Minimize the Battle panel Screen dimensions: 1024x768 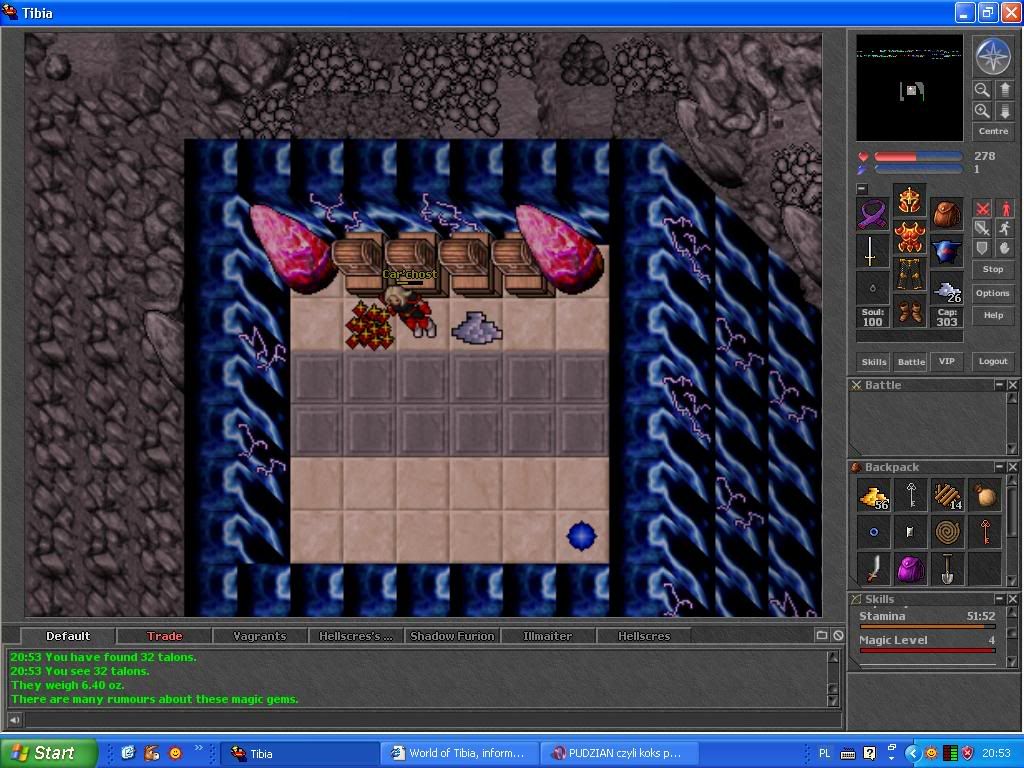[x=999, y=385]
